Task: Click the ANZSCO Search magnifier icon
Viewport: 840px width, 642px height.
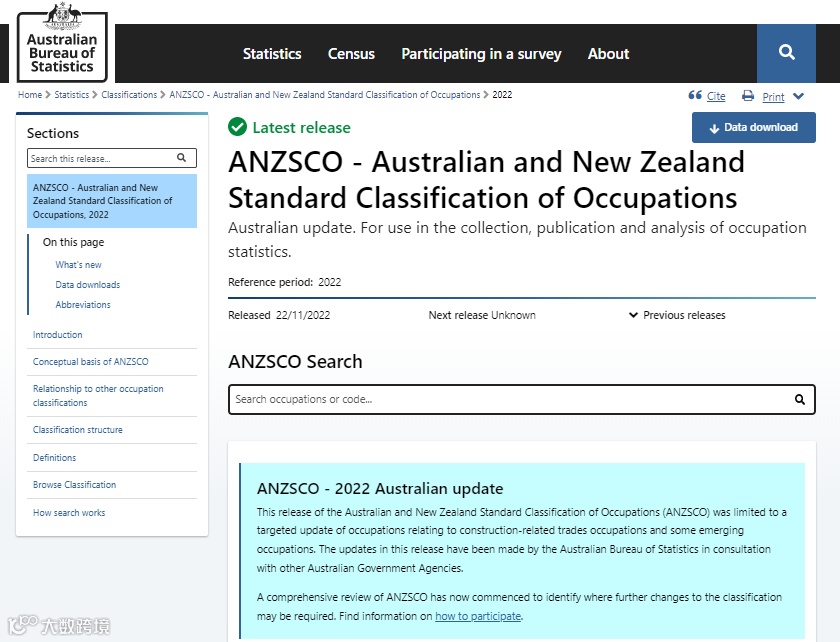Action: [799, 399]
